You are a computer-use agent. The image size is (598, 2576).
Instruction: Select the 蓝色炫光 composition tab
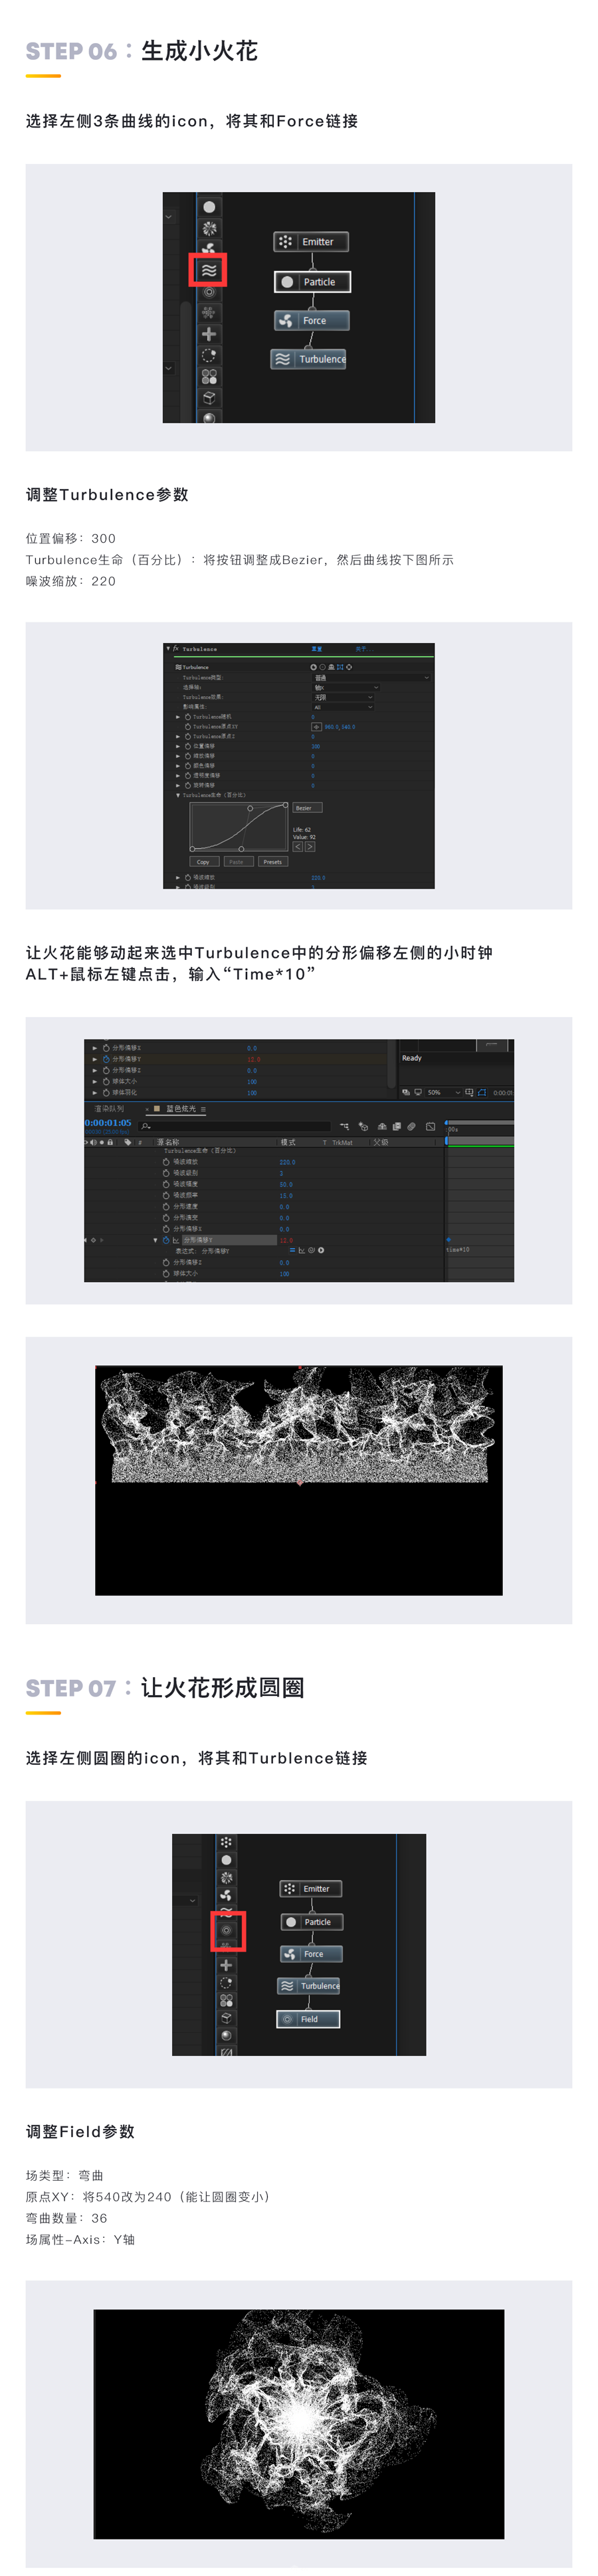tap(180, 1109)
